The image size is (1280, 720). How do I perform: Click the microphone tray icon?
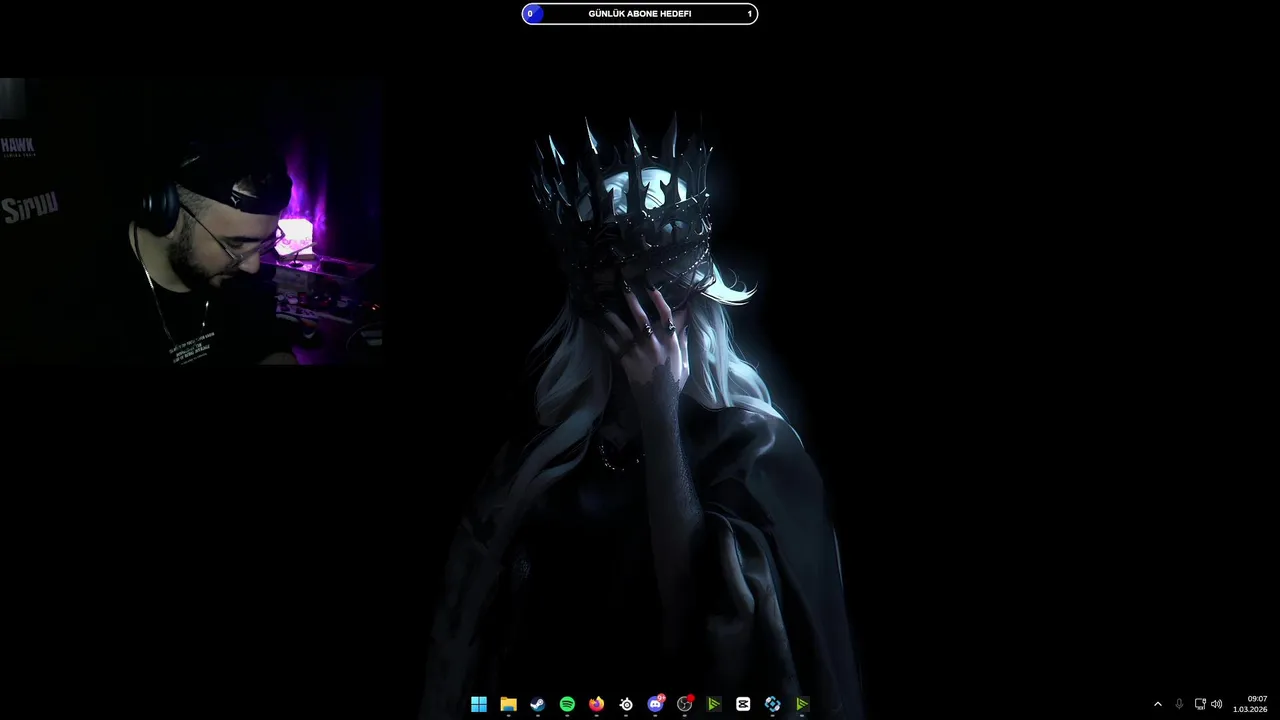tap(1179, 704)
